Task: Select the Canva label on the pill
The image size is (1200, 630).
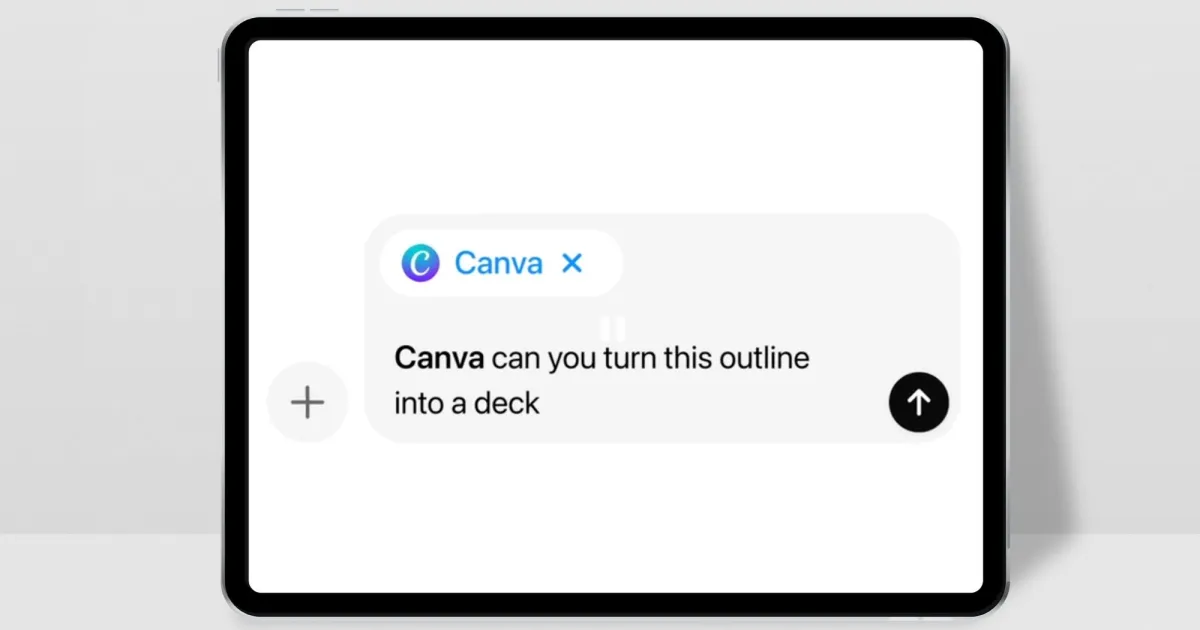Action: (497, 262)
